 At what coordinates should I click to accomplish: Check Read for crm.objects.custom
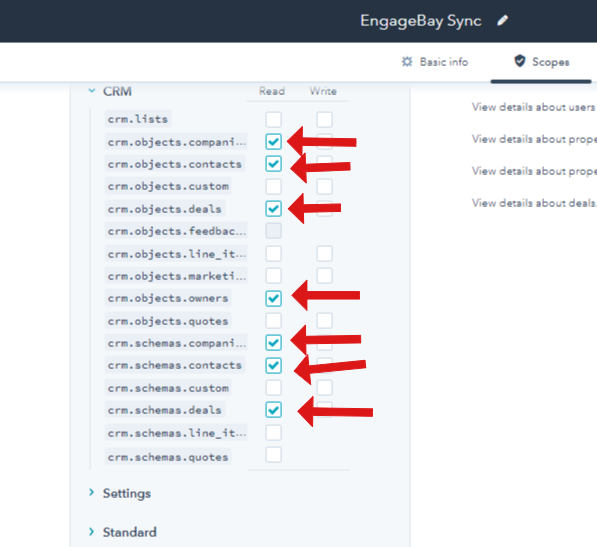click(273, 187)
